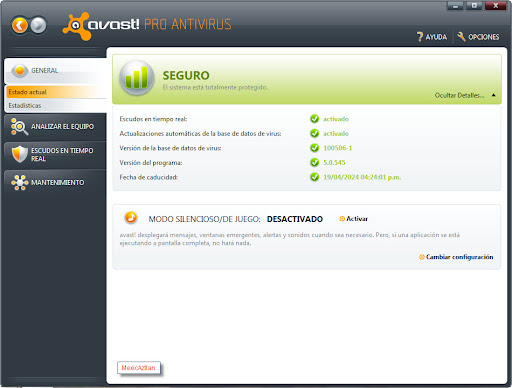
Task: Click the green check beside Escudos en tiempo real
Action: pos(314,119)
